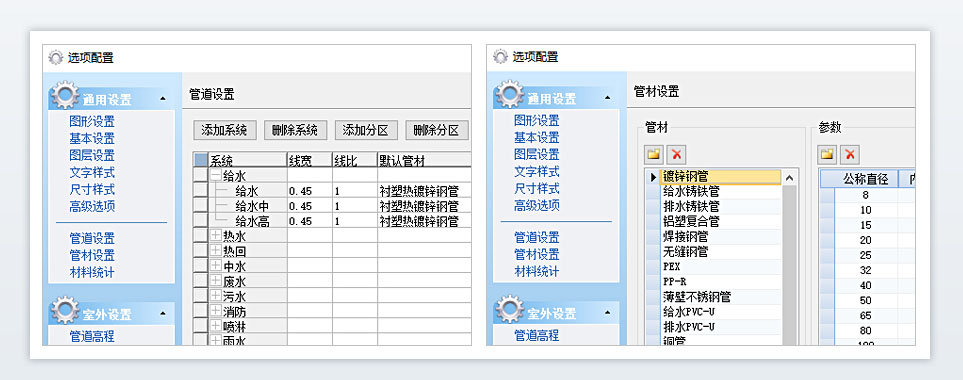Select 排水PVC-U in the 管材 list
The image size is (963, 380).
(x=720, y=327)
